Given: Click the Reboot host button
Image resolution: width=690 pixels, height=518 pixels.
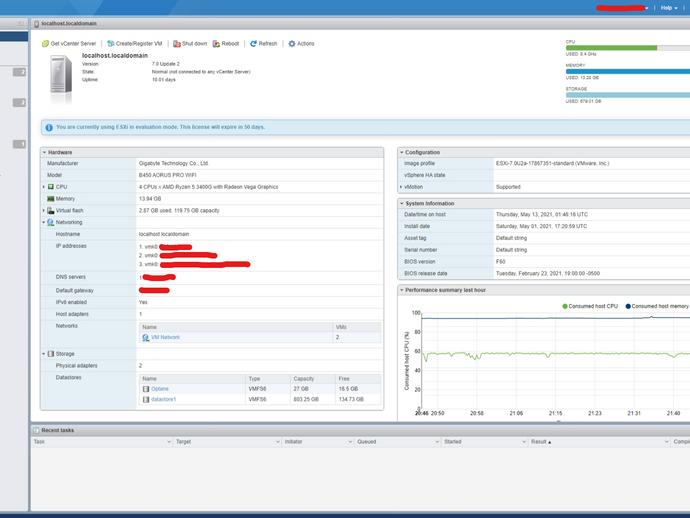Looking at the screenshot, I should [x=226, y=44].
